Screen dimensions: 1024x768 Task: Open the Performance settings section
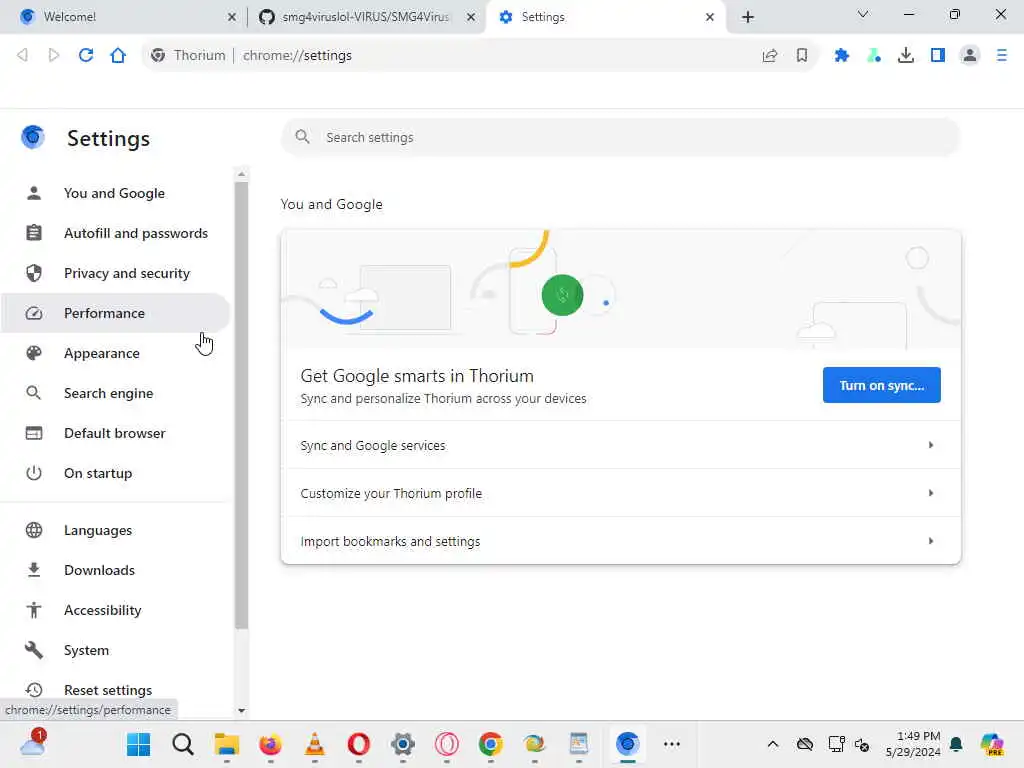(x=115, y=313)
